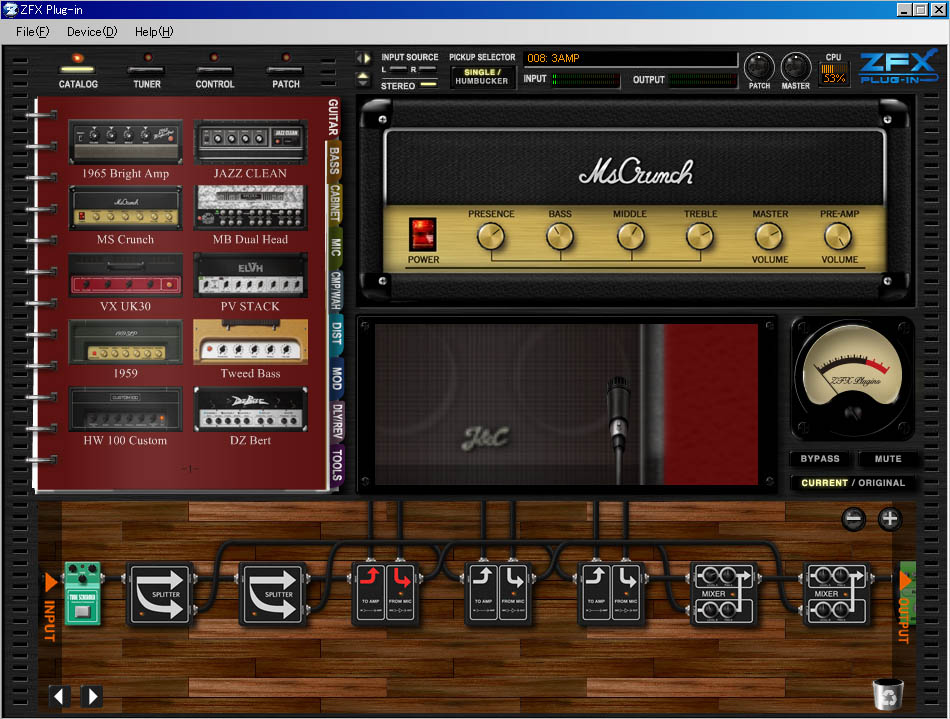950x719 pixels.
Task: Select the MOD catalog side tab
Action: point(337,377)
